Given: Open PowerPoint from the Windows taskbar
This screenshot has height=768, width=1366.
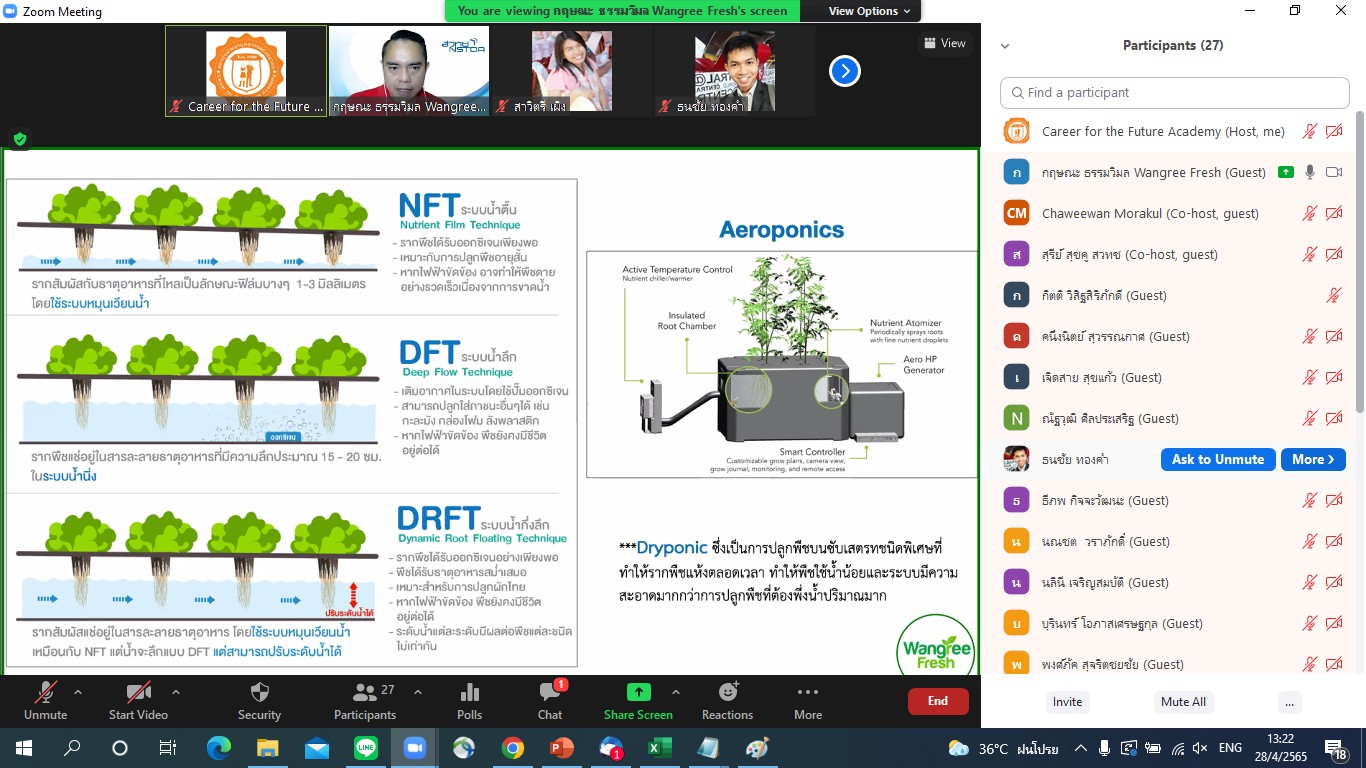Looking at the screenshot, I should click(x=560, y=748).
